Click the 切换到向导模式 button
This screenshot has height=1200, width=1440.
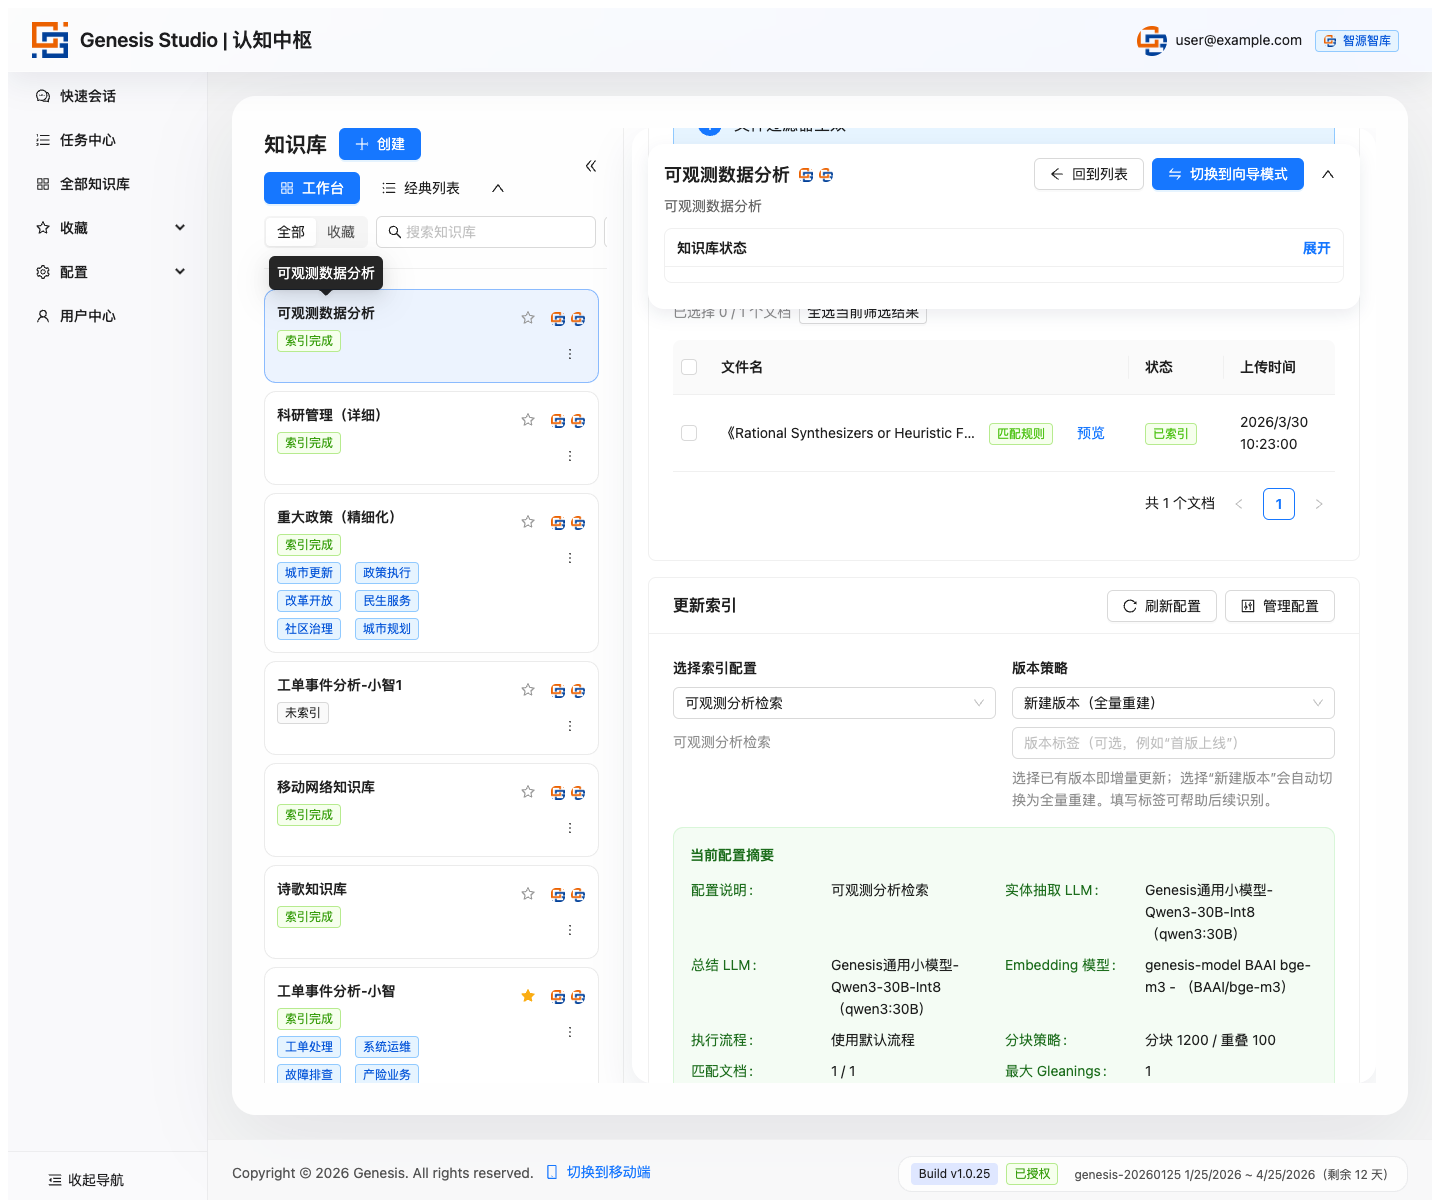pyautogui.click(x=1227, y=174)
